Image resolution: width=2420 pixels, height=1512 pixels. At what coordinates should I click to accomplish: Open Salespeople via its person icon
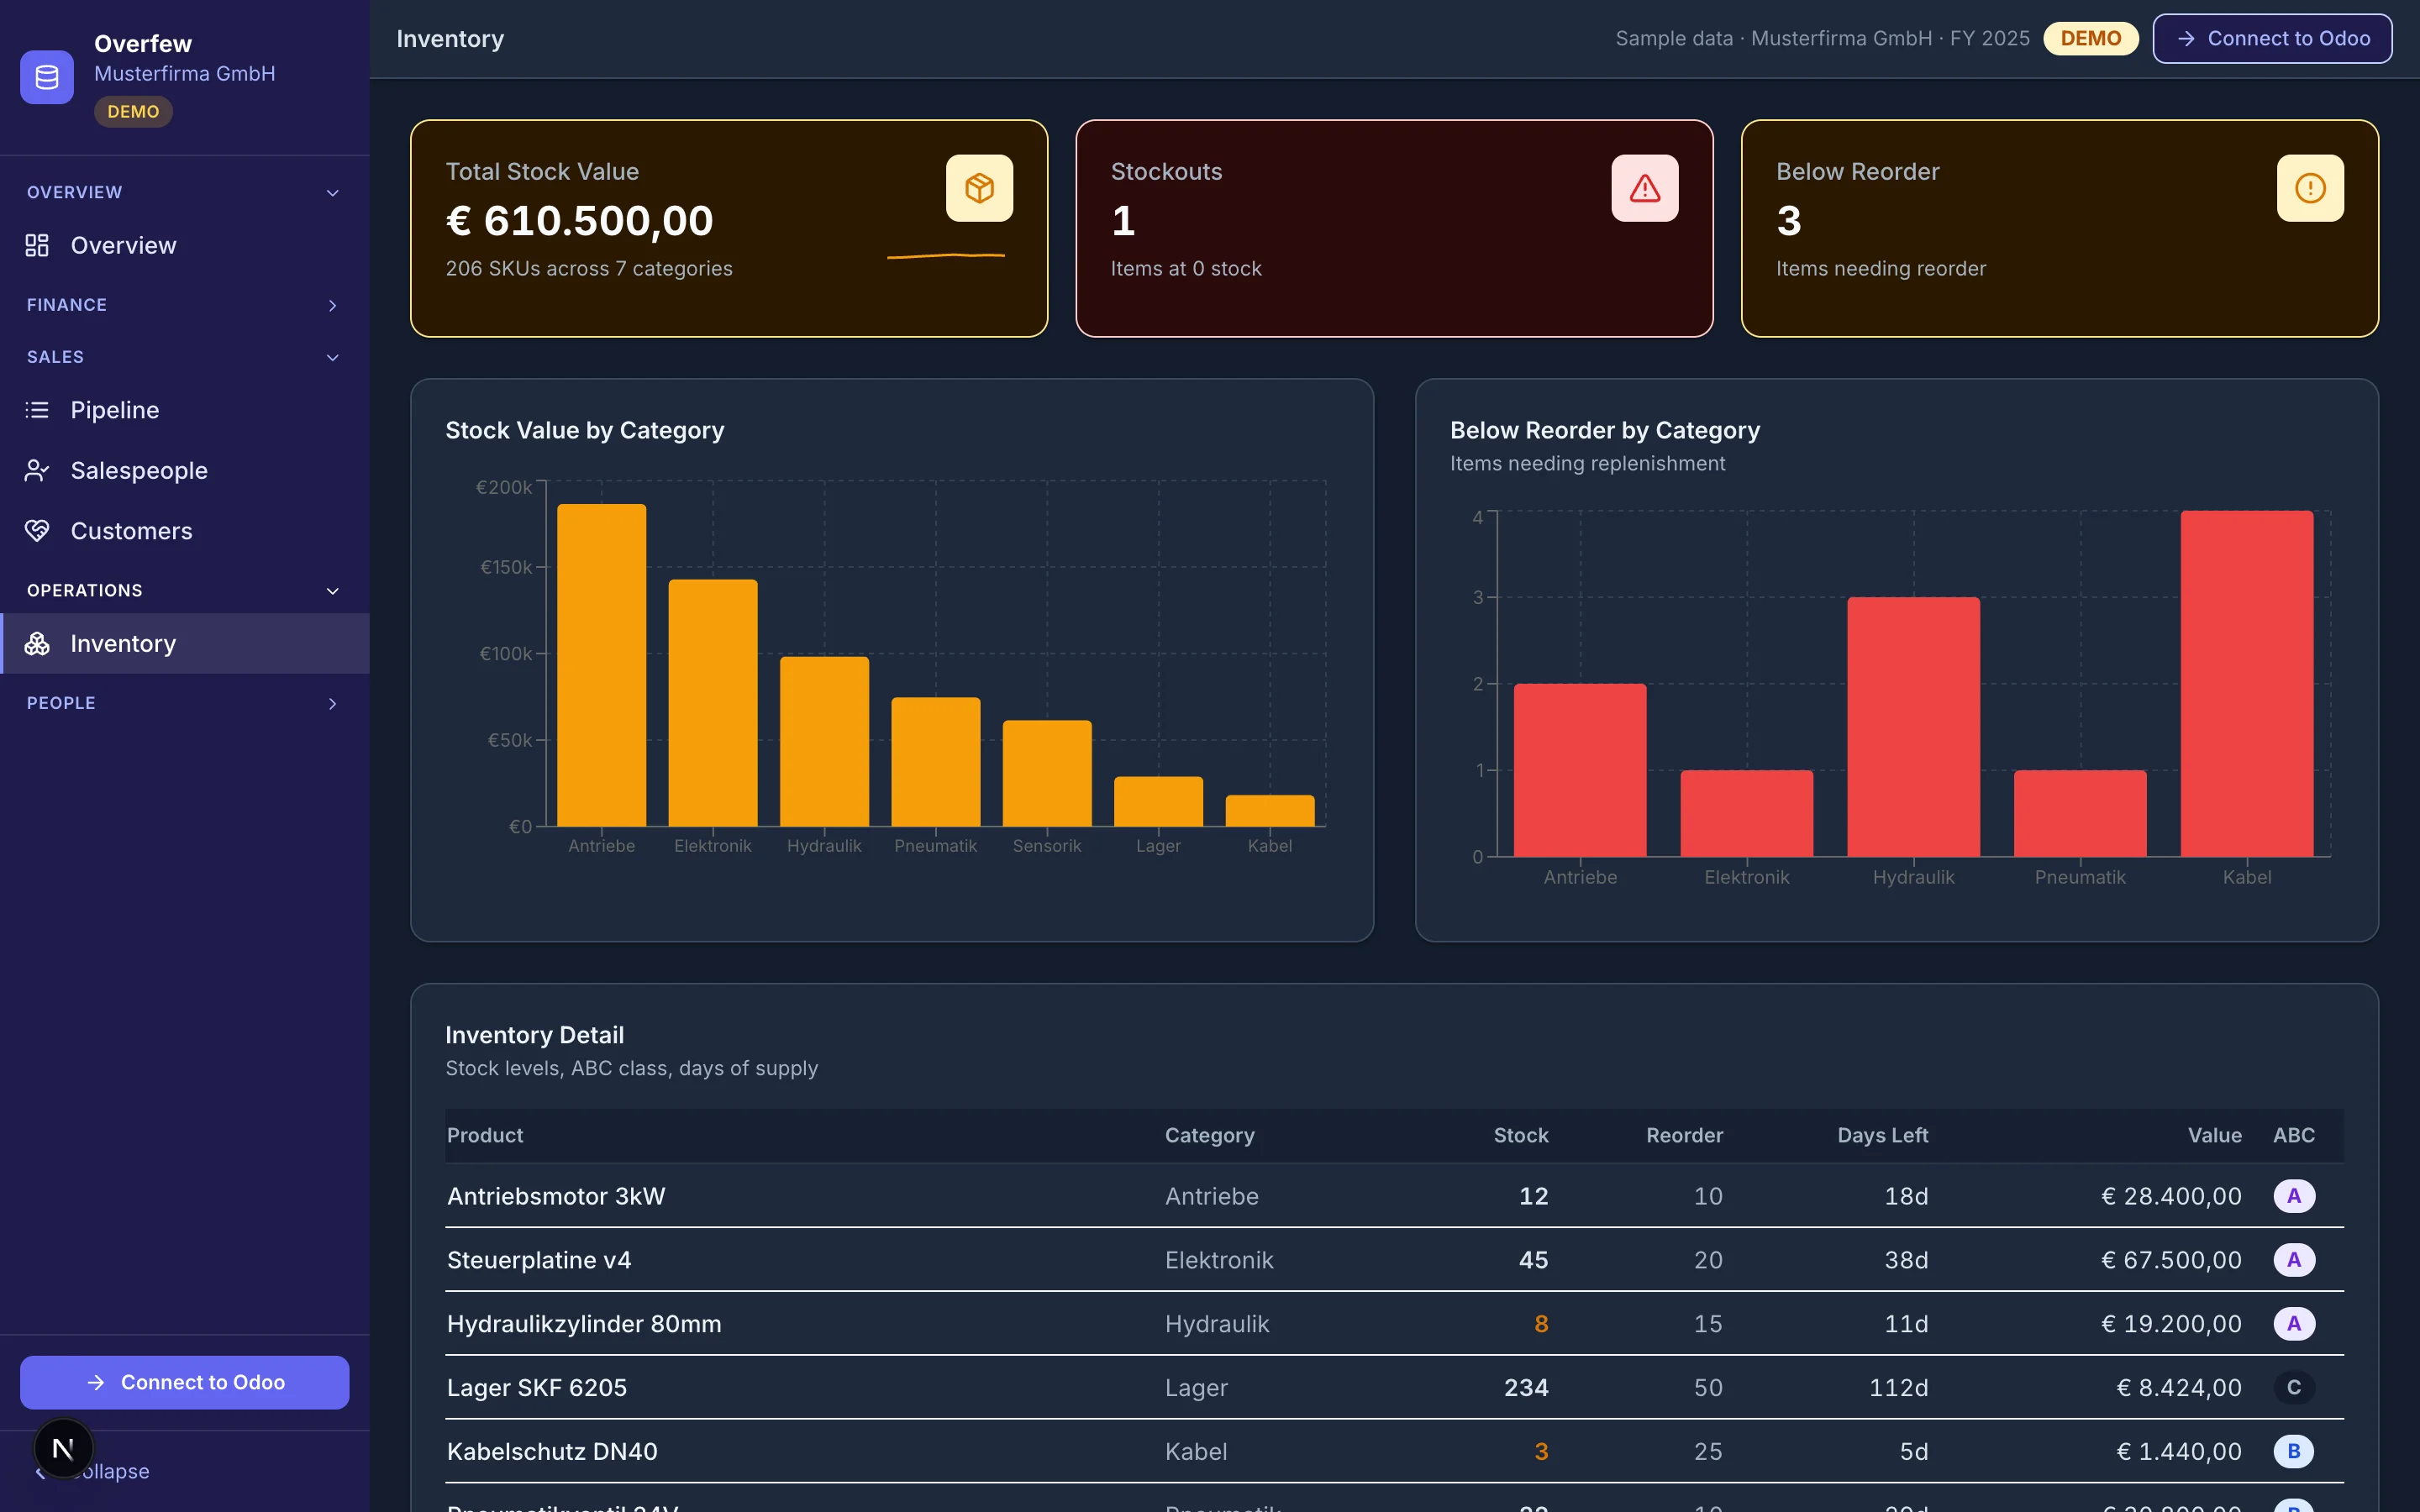click(x=37, y=470)
